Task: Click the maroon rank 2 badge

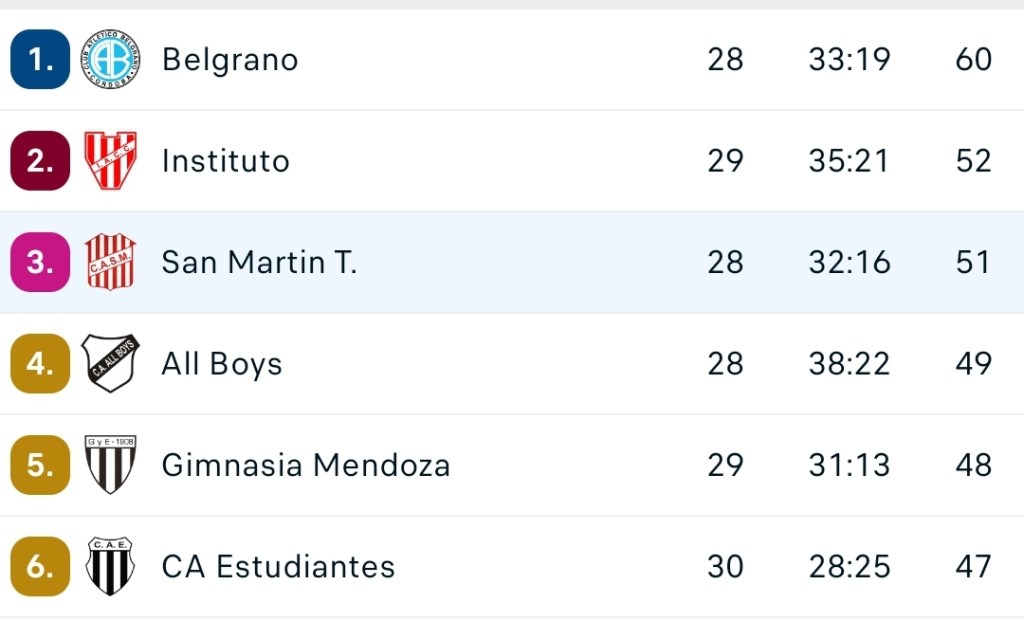Action: click(40, 161)
